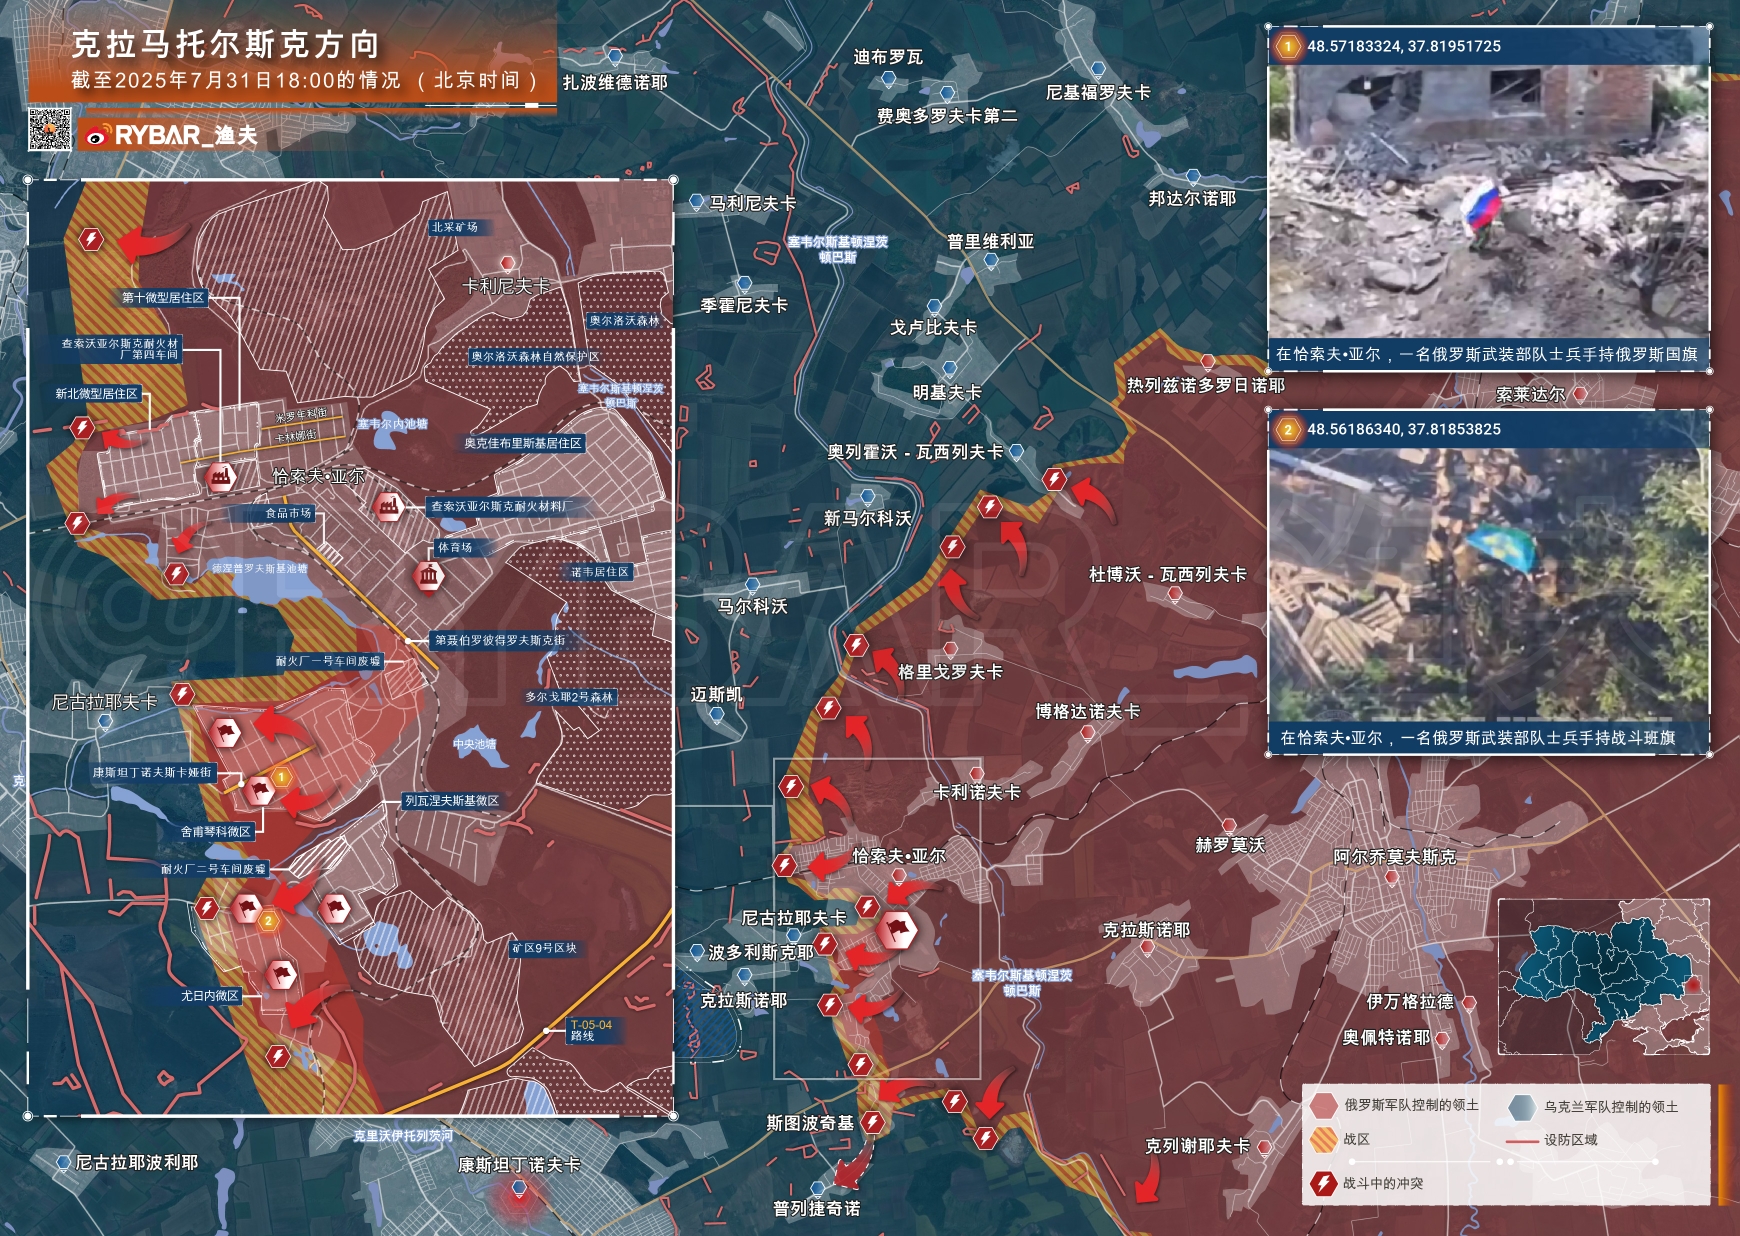Click conflict marker beside 斯图波奇基 label

click(x=872, y=1123)
